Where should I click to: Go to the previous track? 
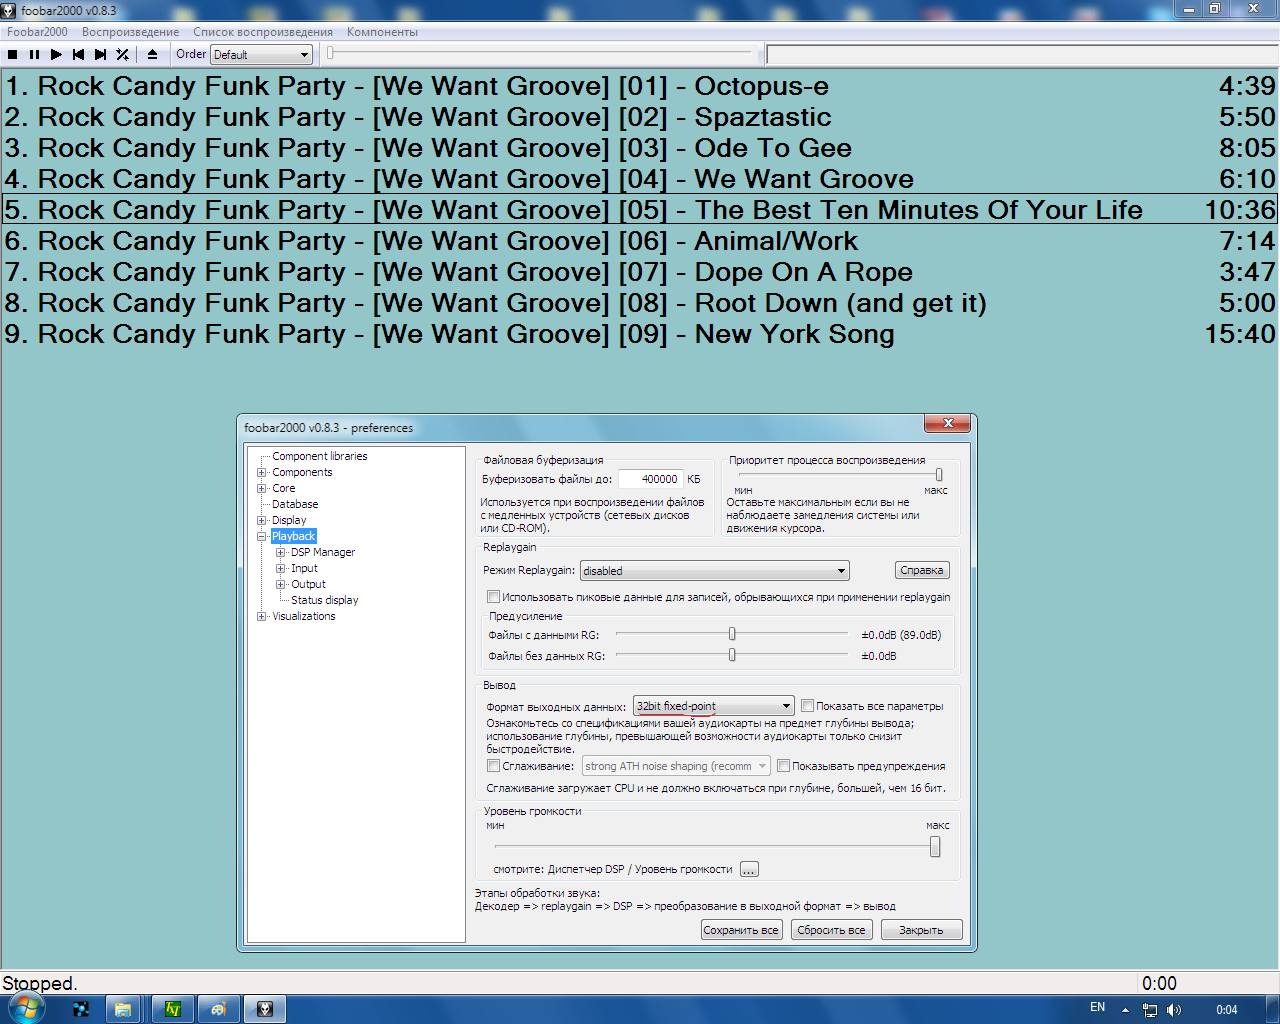(79, 55)
